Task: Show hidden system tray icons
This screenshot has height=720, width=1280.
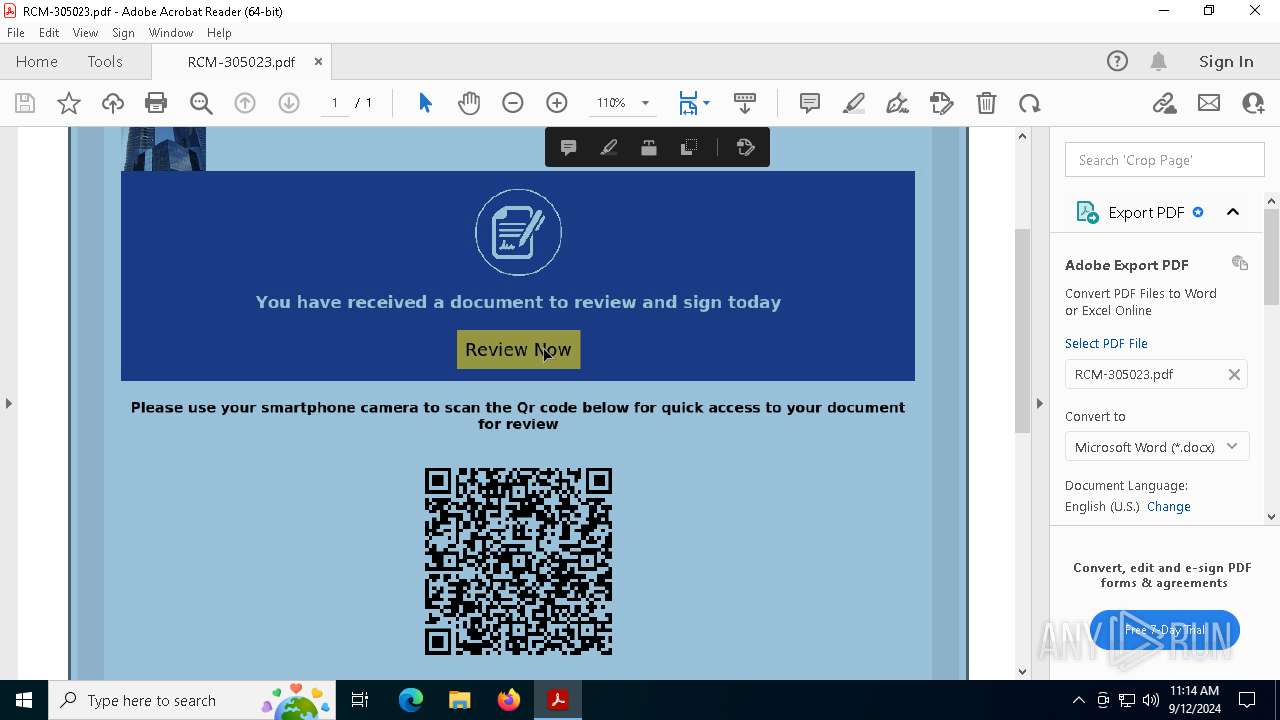Action: (x=1078, y=700)
